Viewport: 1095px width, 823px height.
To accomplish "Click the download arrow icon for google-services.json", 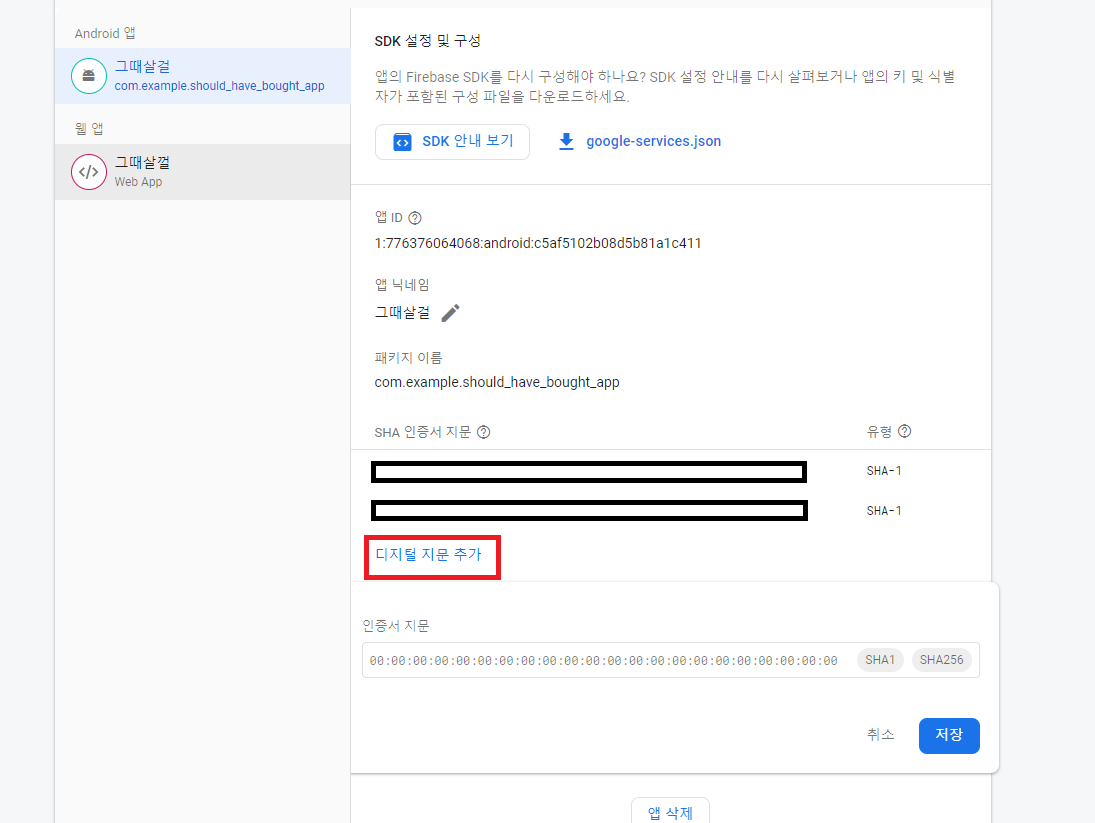I will click(x=566, y=142).
